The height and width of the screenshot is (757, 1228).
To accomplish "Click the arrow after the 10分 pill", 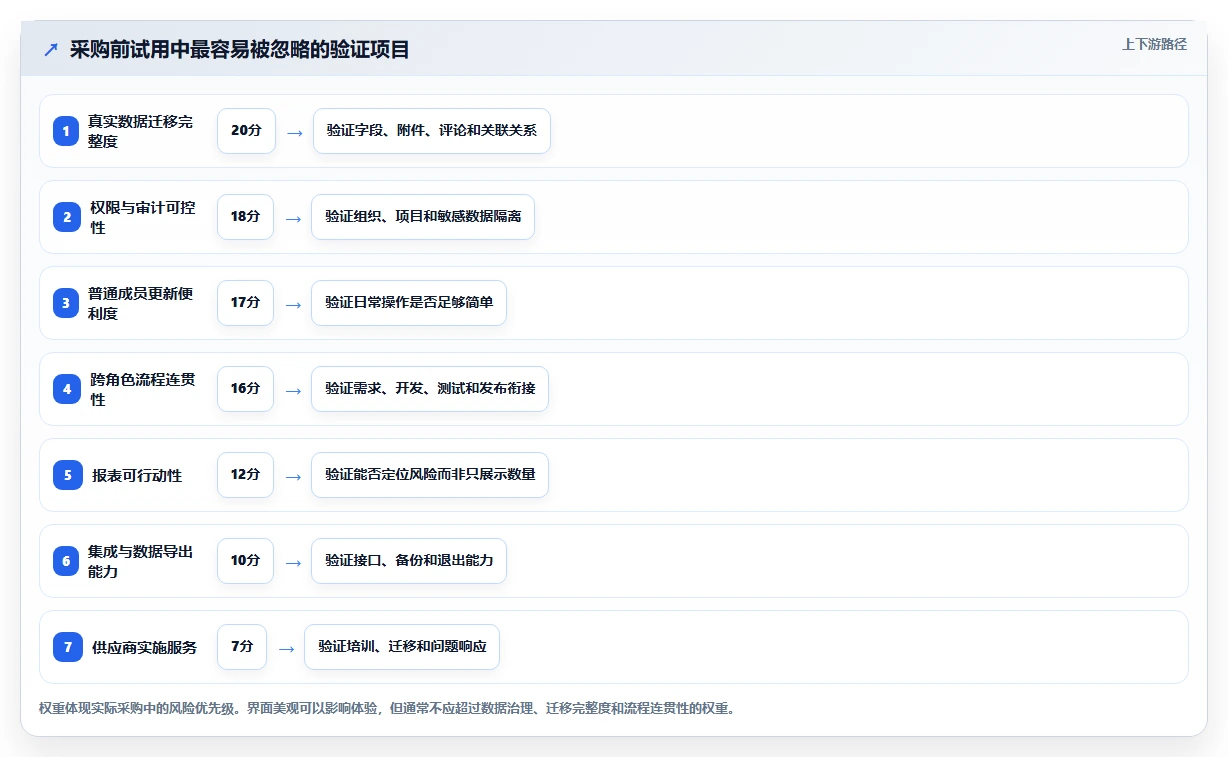I will tap(293, 562).
